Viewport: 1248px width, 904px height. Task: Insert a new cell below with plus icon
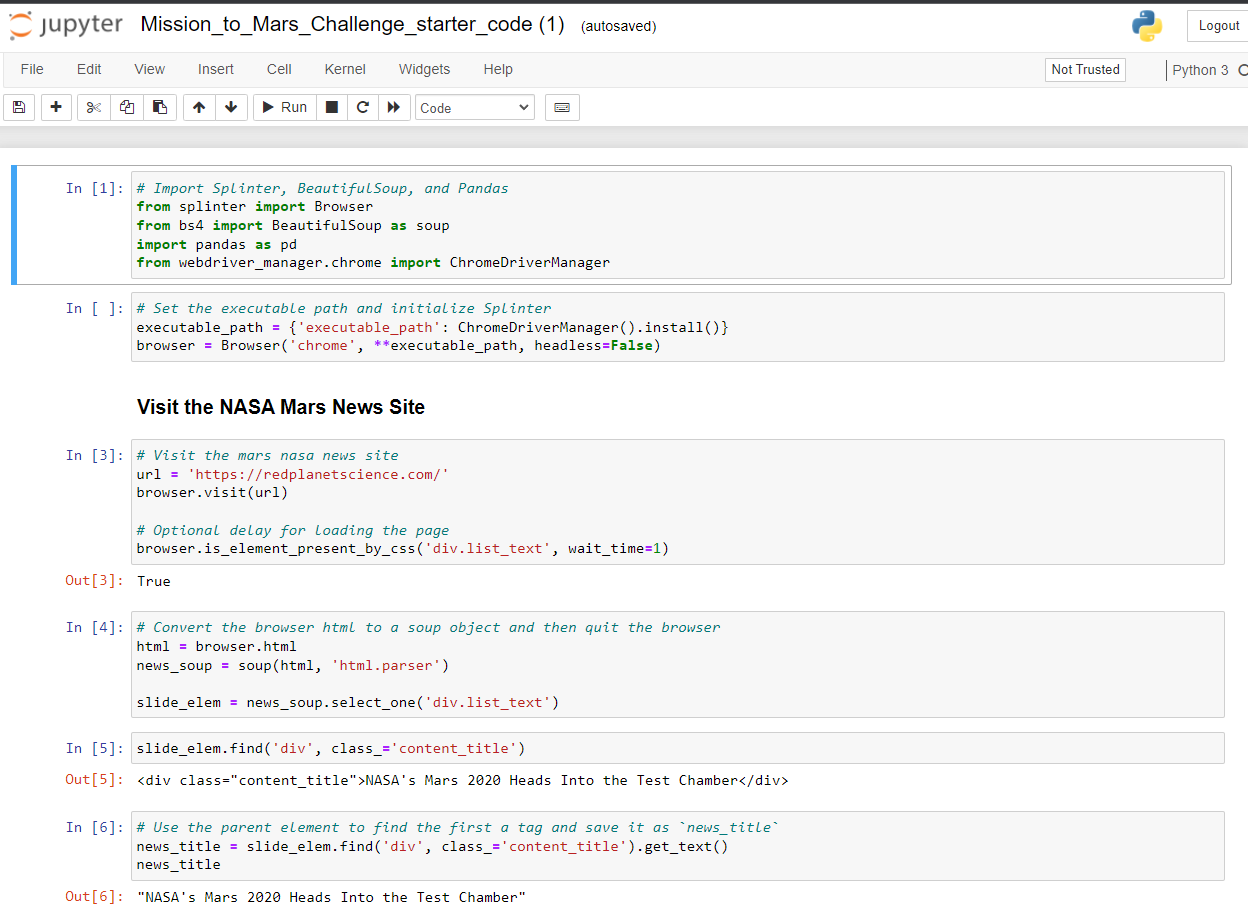click(55, 107)
